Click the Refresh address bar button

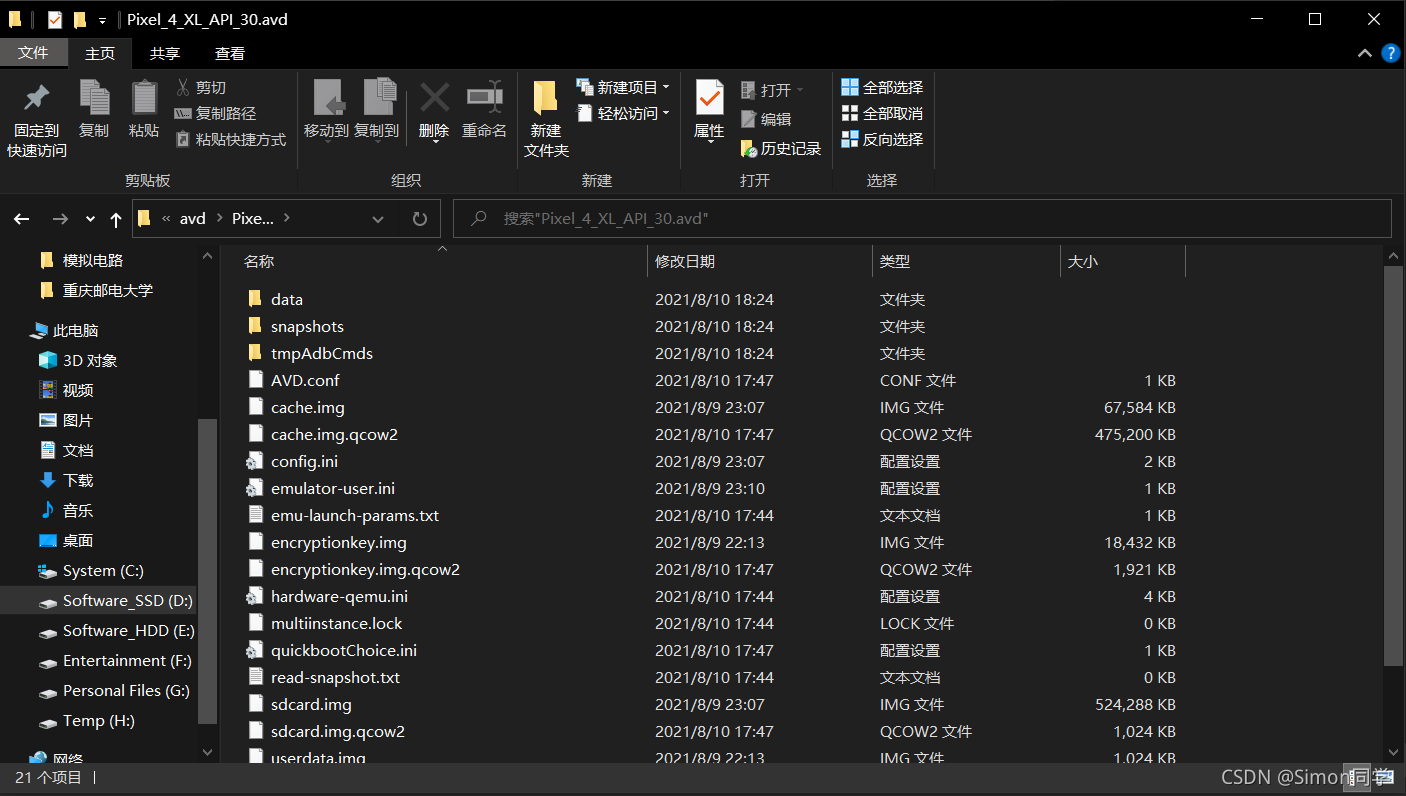coord(420,219)
